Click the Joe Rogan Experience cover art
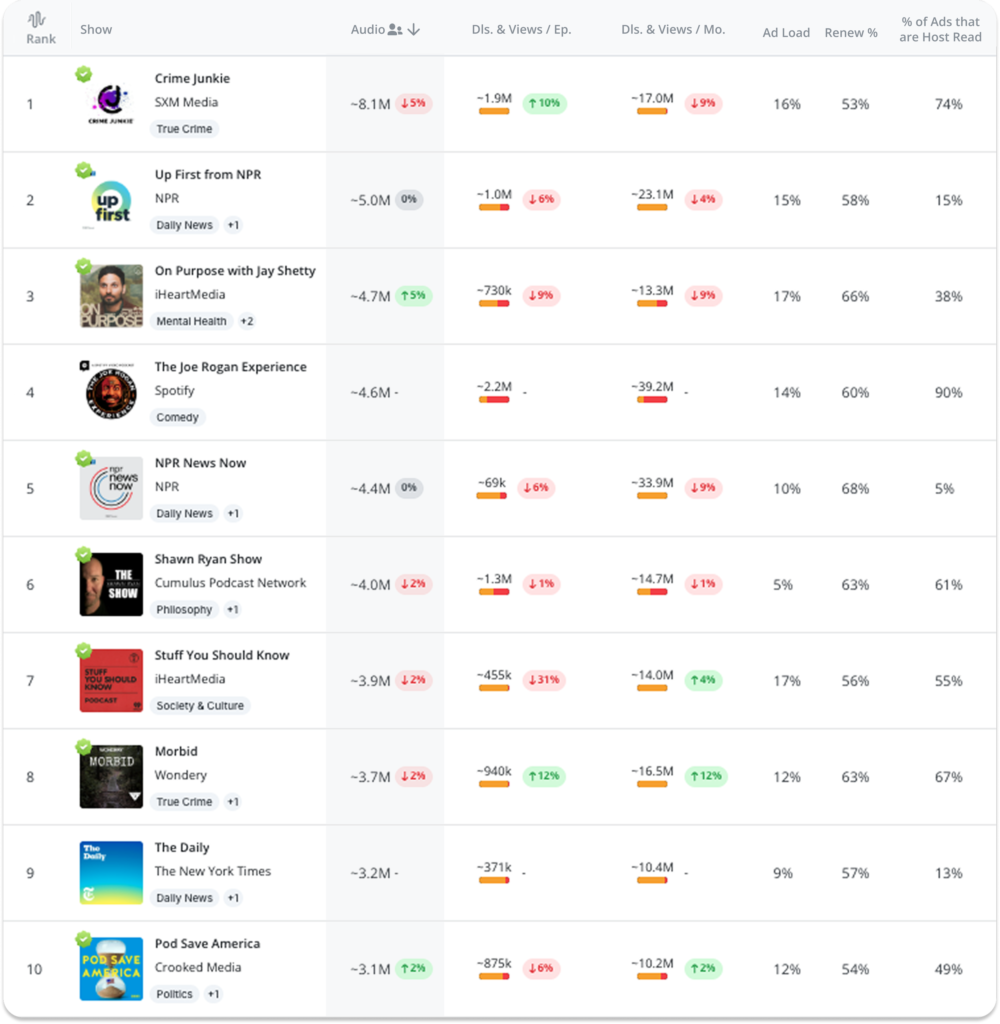This screenshot has width=1000, height=1024. click(x=111, y=392)
